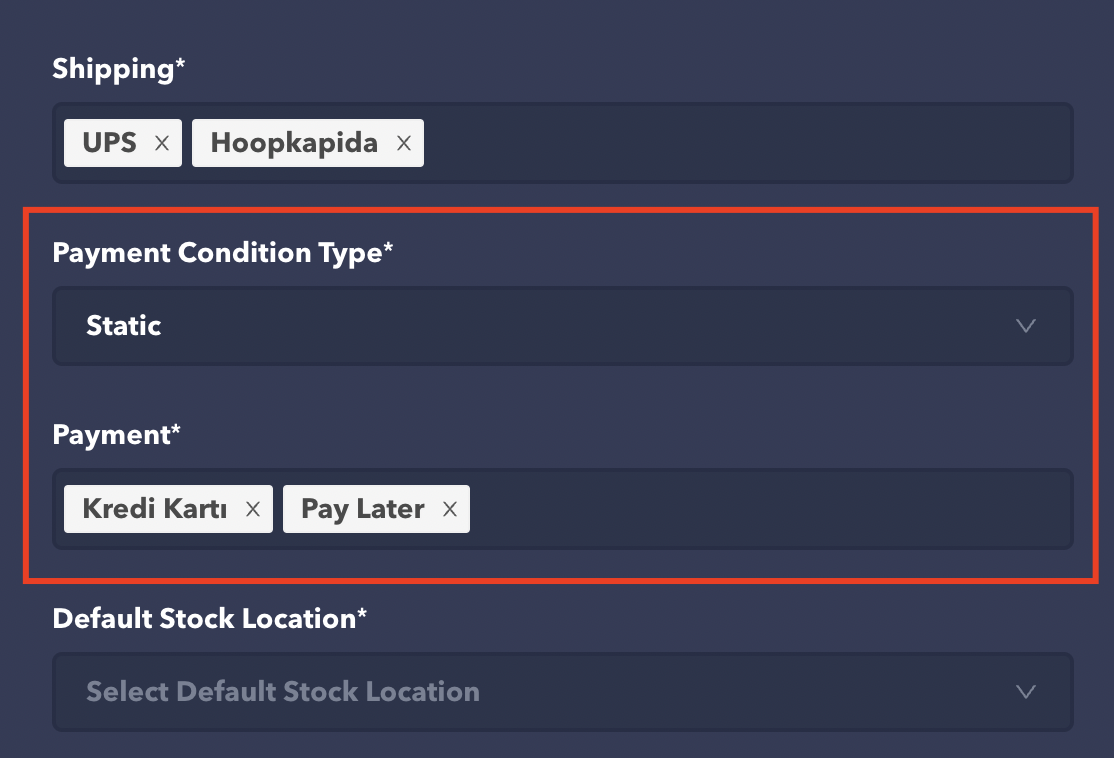Viewport: 1114px width, 758px height.
Task: Remove the Hoopkapida shipping tag
Action: click(404, 143)
